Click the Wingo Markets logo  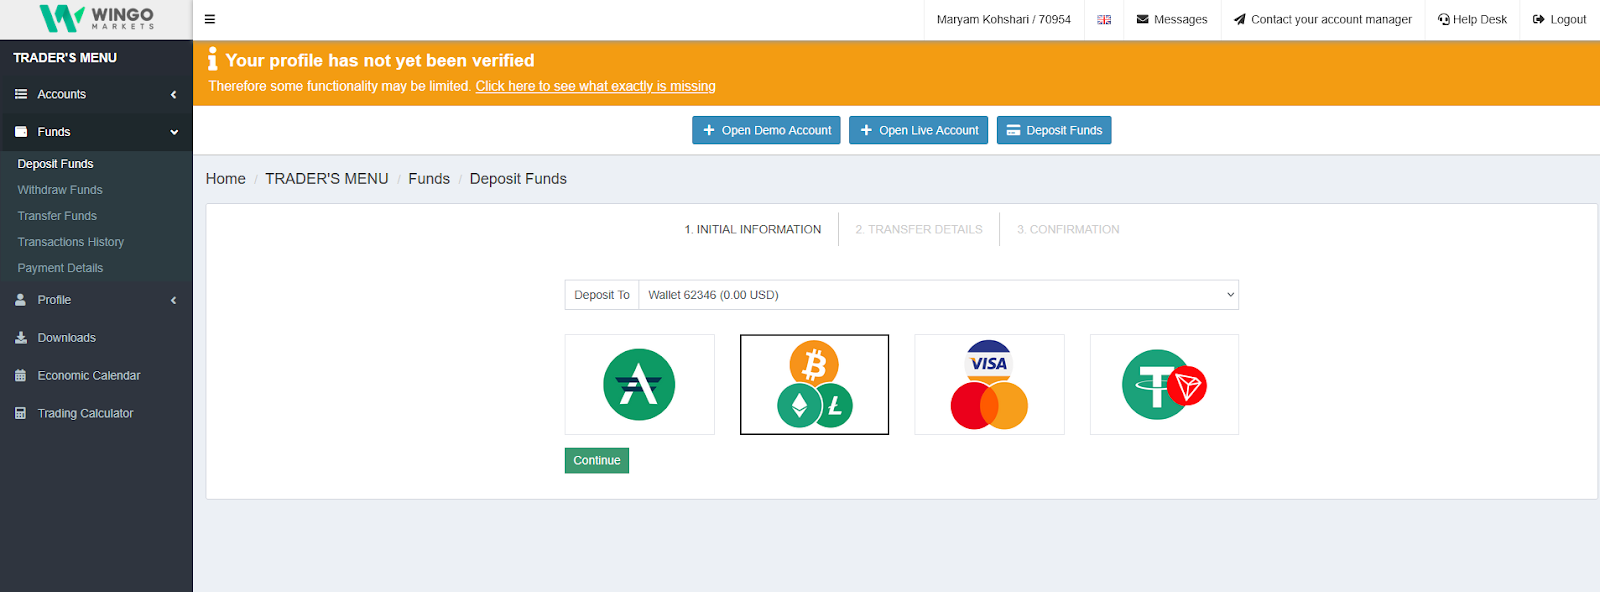(96, 19)
